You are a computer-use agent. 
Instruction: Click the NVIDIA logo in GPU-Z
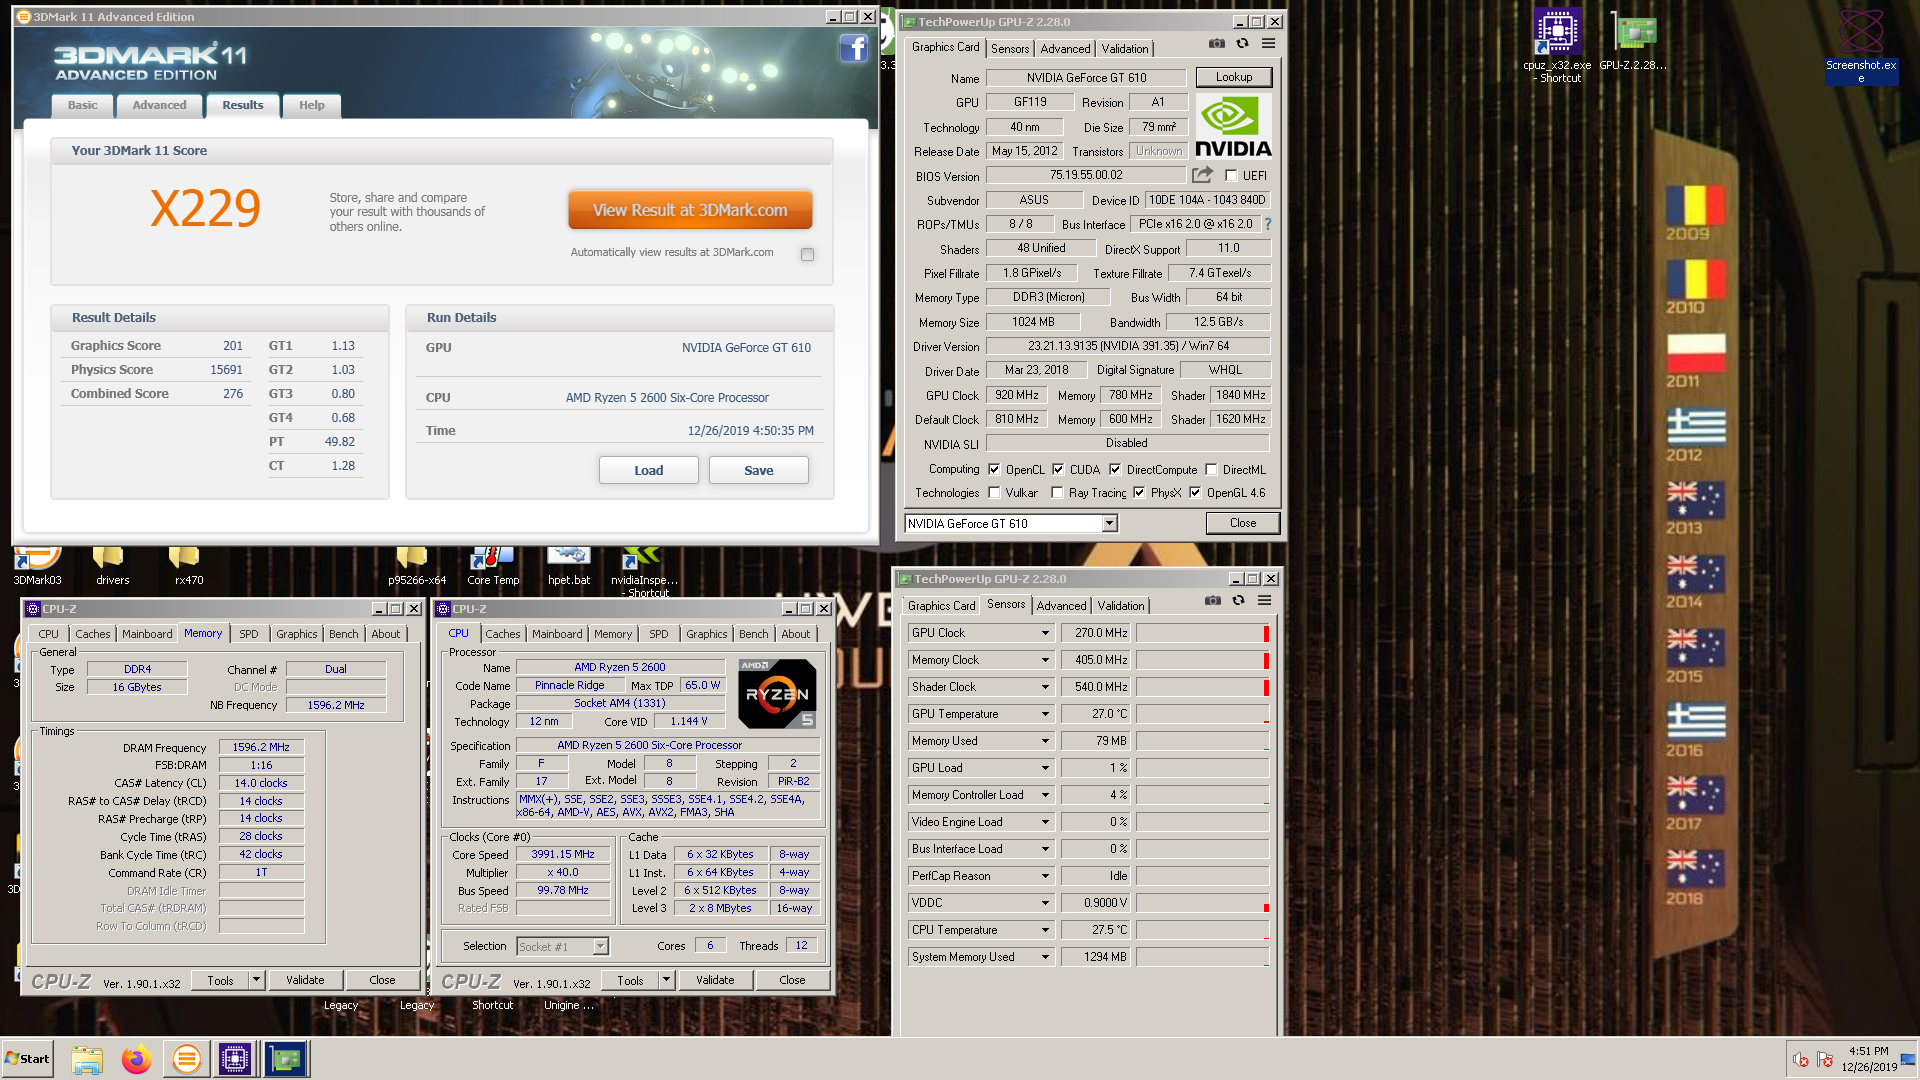[1233, 126]
